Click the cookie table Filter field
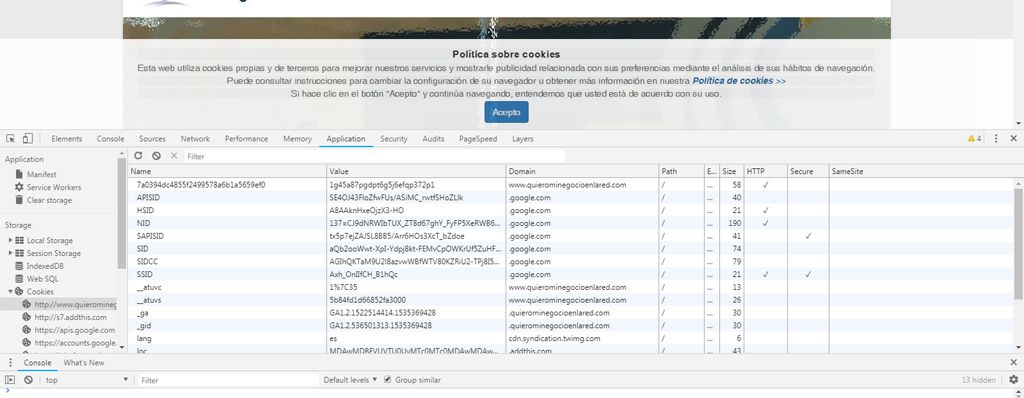Screen dimensions: 1024x398 [x=375, y=156]
